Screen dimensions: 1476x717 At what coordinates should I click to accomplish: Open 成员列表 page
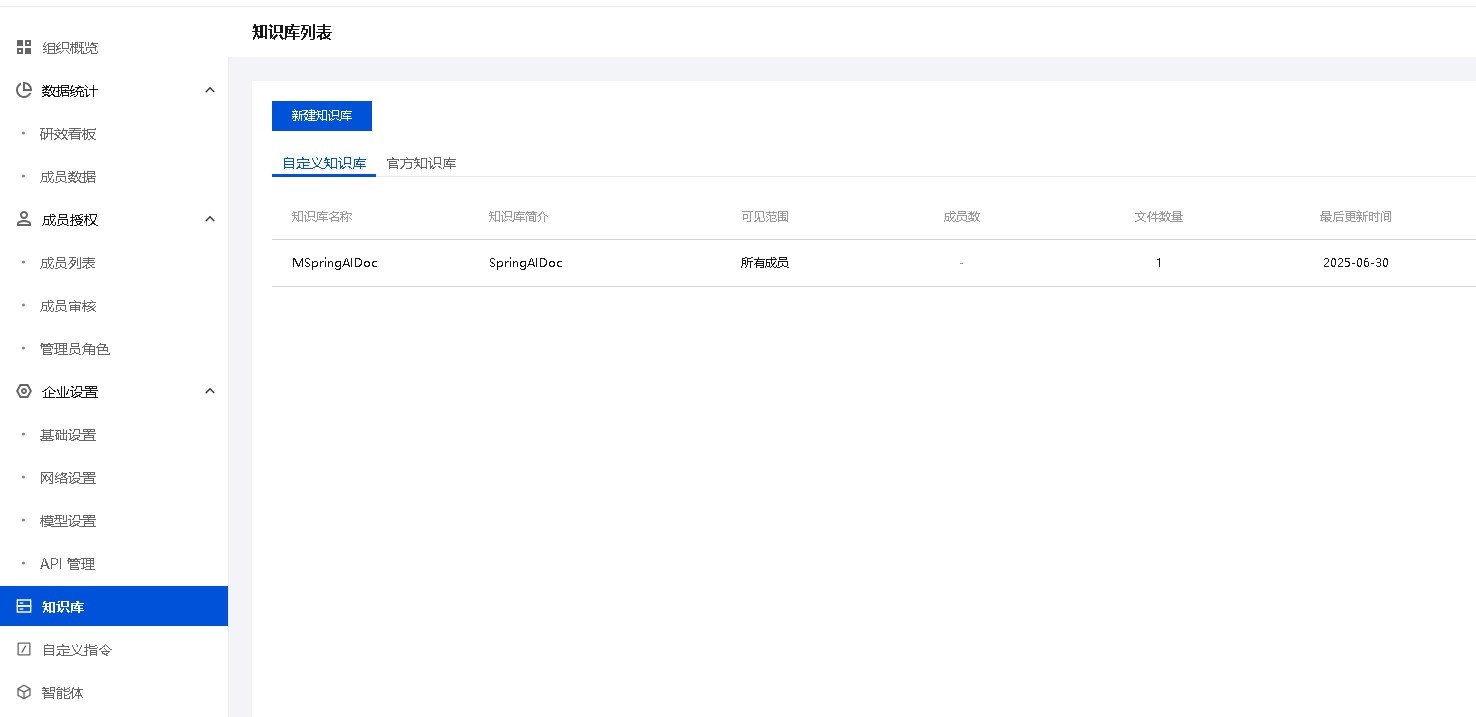coord(68,263)
